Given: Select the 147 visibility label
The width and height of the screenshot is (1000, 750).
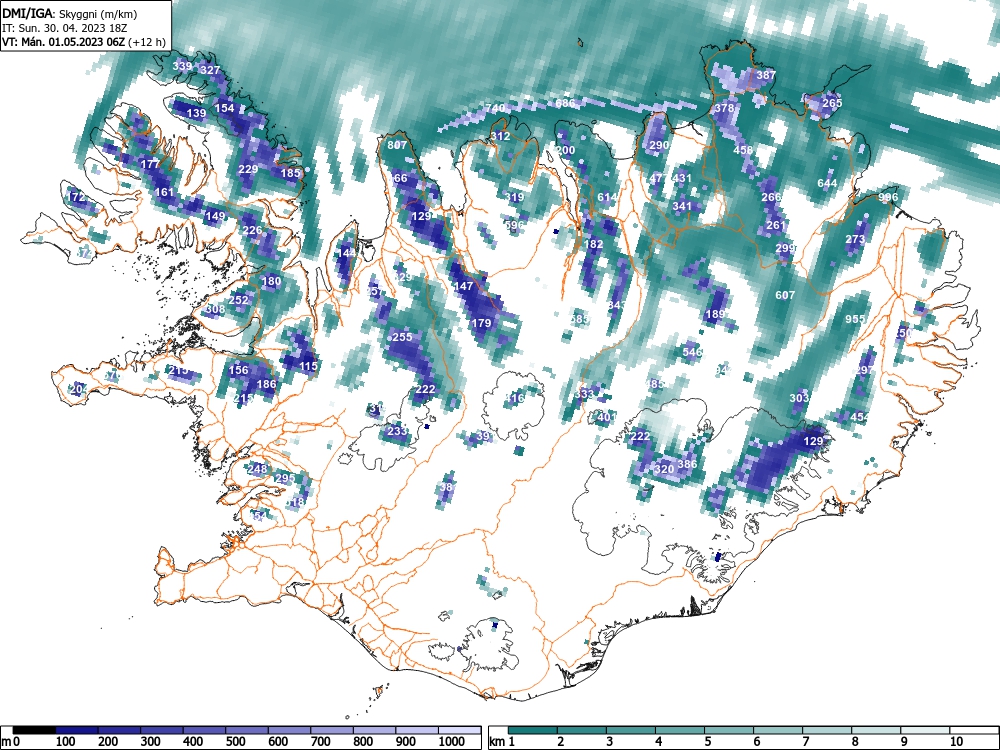Looking at the screenshot, I should tap(463, 286).
